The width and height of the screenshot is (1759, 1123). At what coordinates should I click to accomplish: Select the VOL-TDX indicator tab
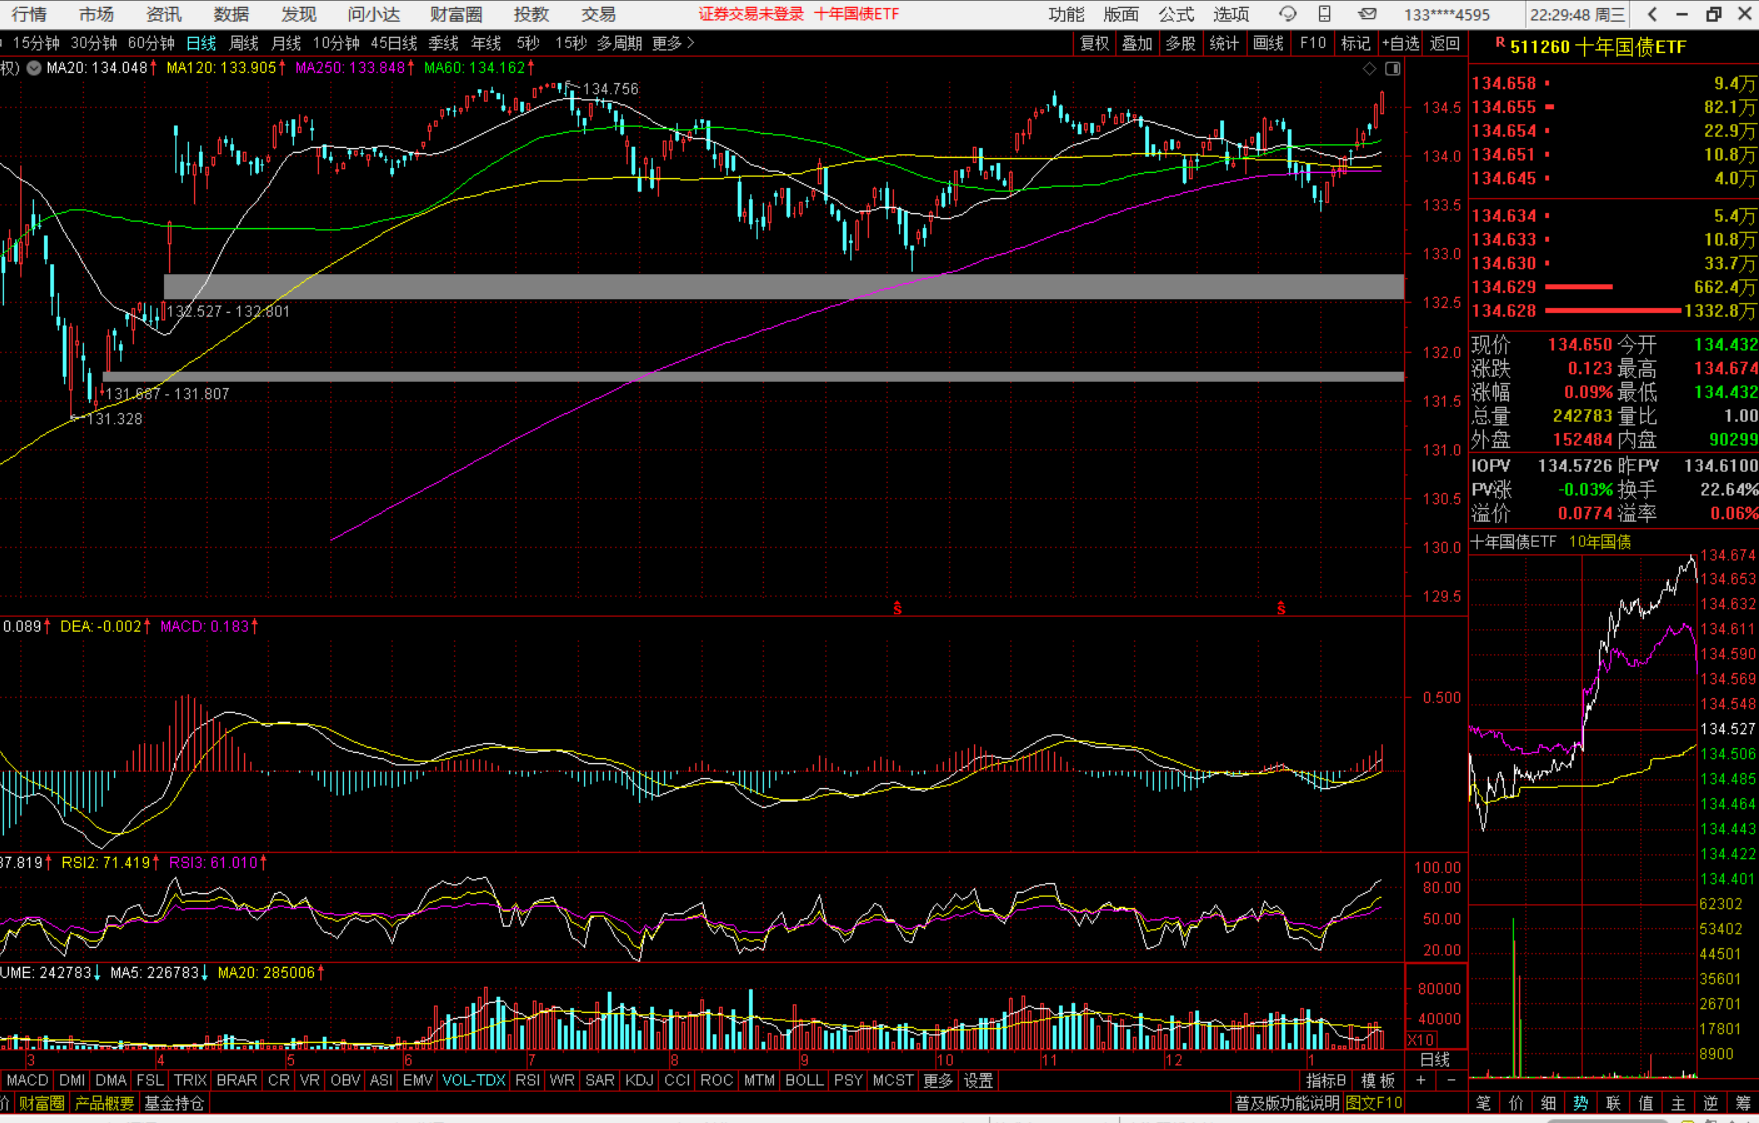click(x=474, y=1080)
